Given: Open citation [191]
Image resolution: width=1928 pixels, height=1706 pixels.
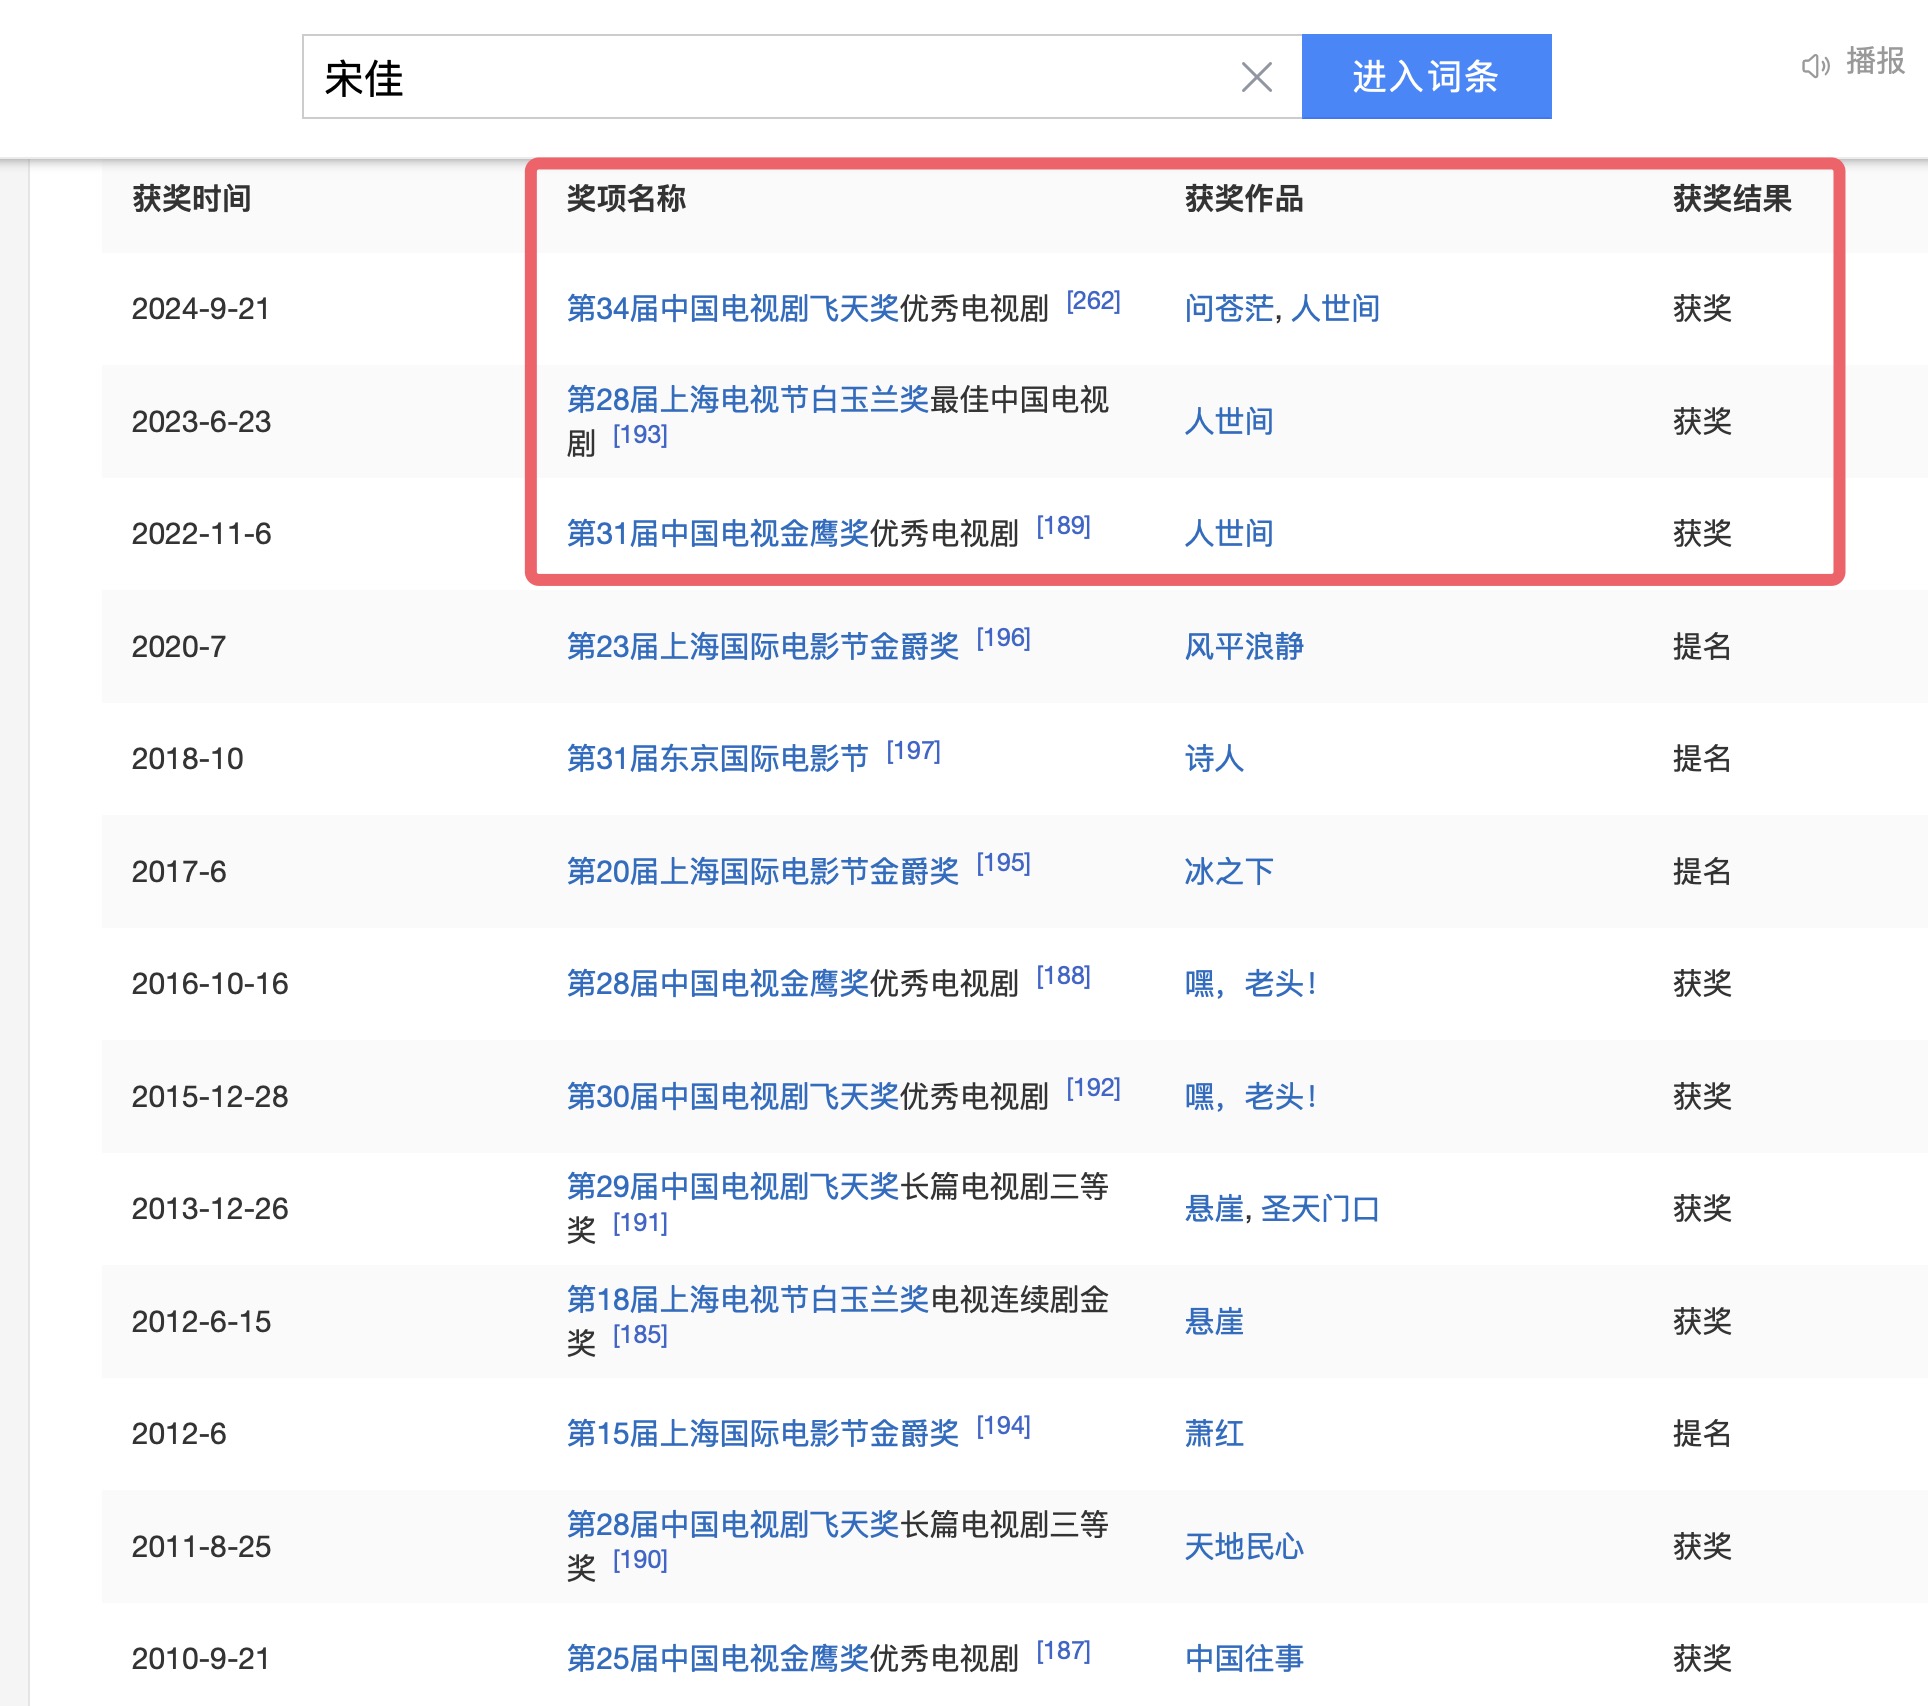Looking at the screenshot, I should click(640, 1223).
